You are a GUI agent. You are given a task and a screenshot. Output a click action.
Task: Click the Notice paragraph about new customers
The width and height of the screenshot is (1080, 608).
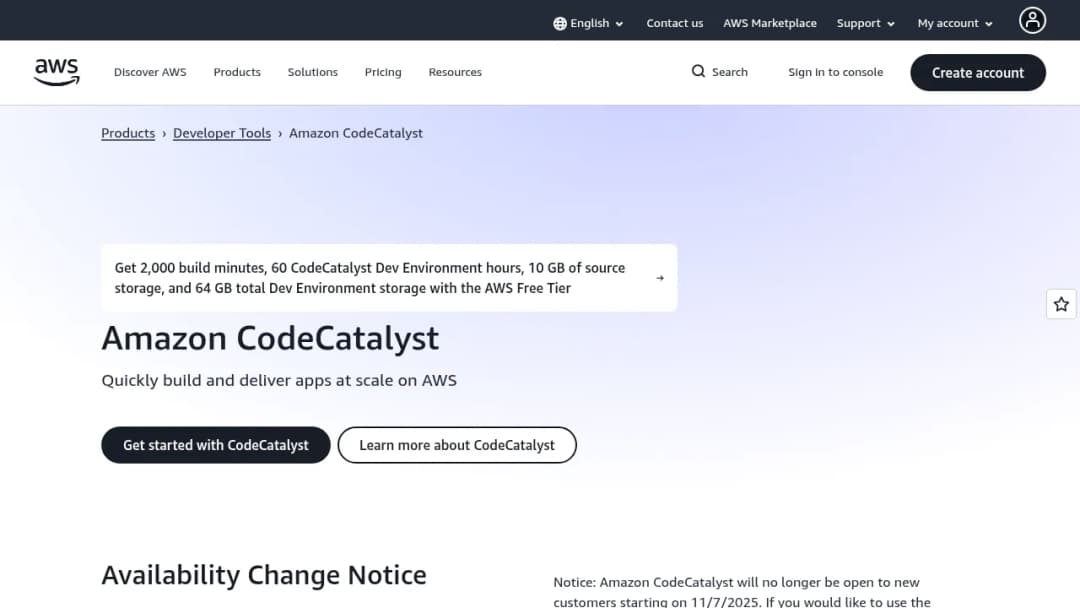click(742, 592)
